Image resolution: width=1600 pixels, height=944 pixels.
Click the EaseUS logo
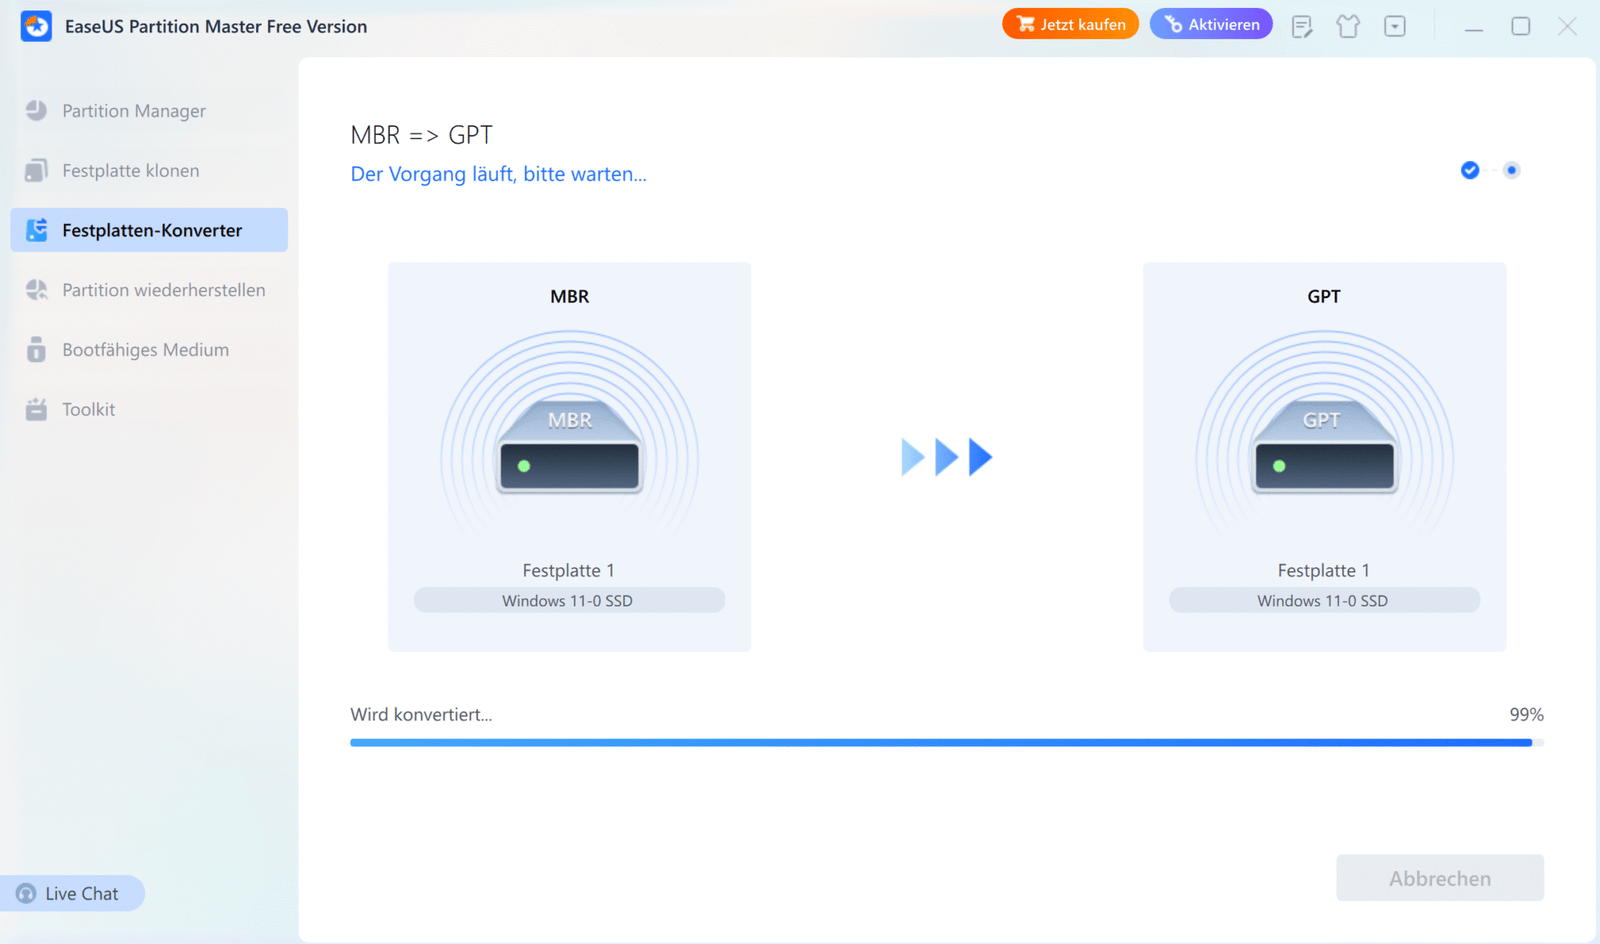click(x=36, y=26)
